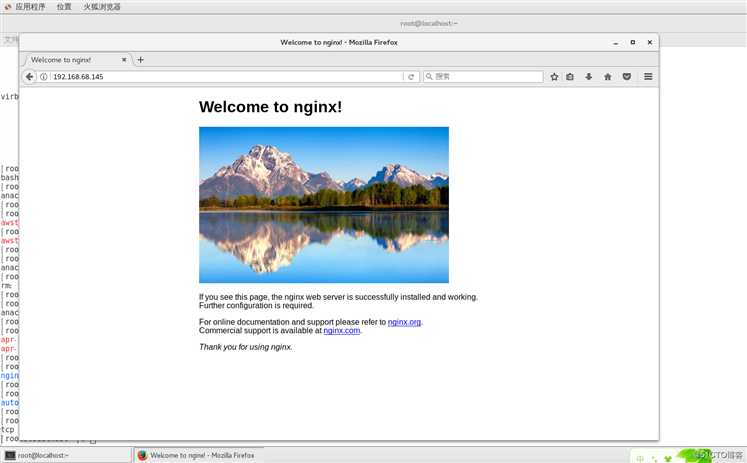This screenshot has width=747, height=463.
Task: Click the address bar showing 192.168.68.145
Action: (x=227, y=77)
